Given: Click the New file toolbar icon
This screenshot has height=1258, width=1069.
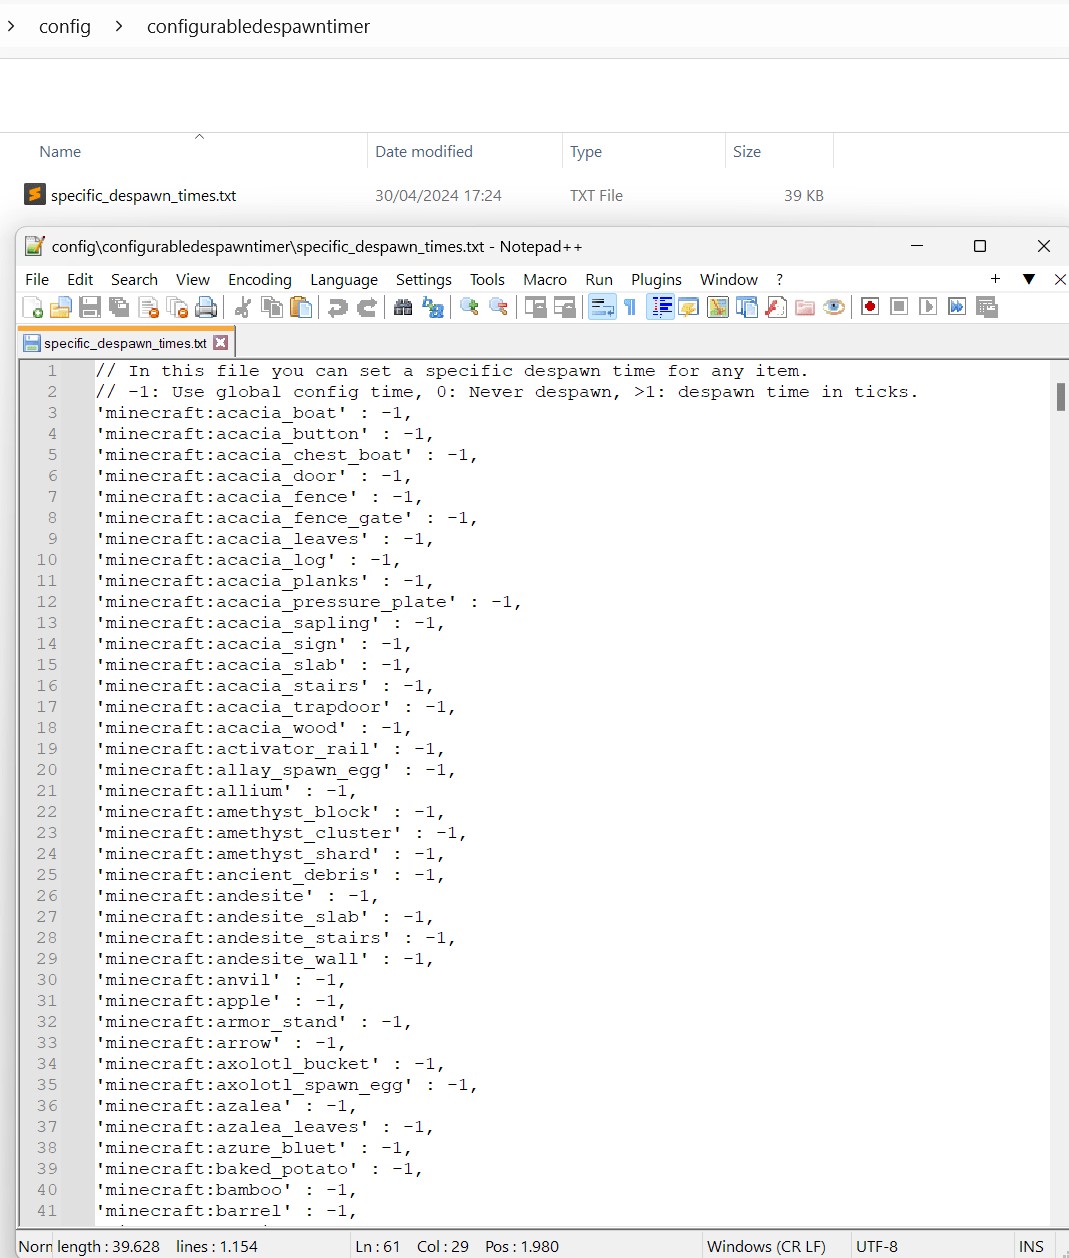Looking at the screenshot, I should [x=32, y=307].
